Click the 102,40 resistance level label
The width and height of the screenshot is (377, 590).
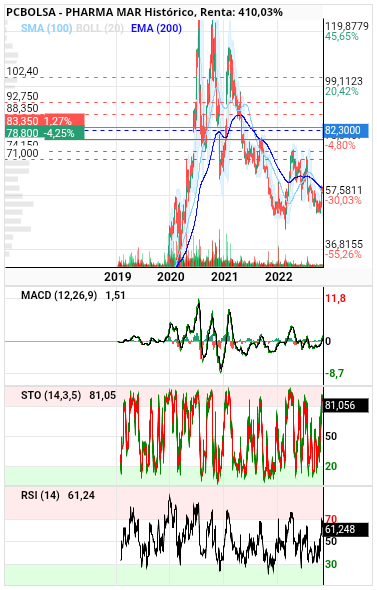point(23,71)
